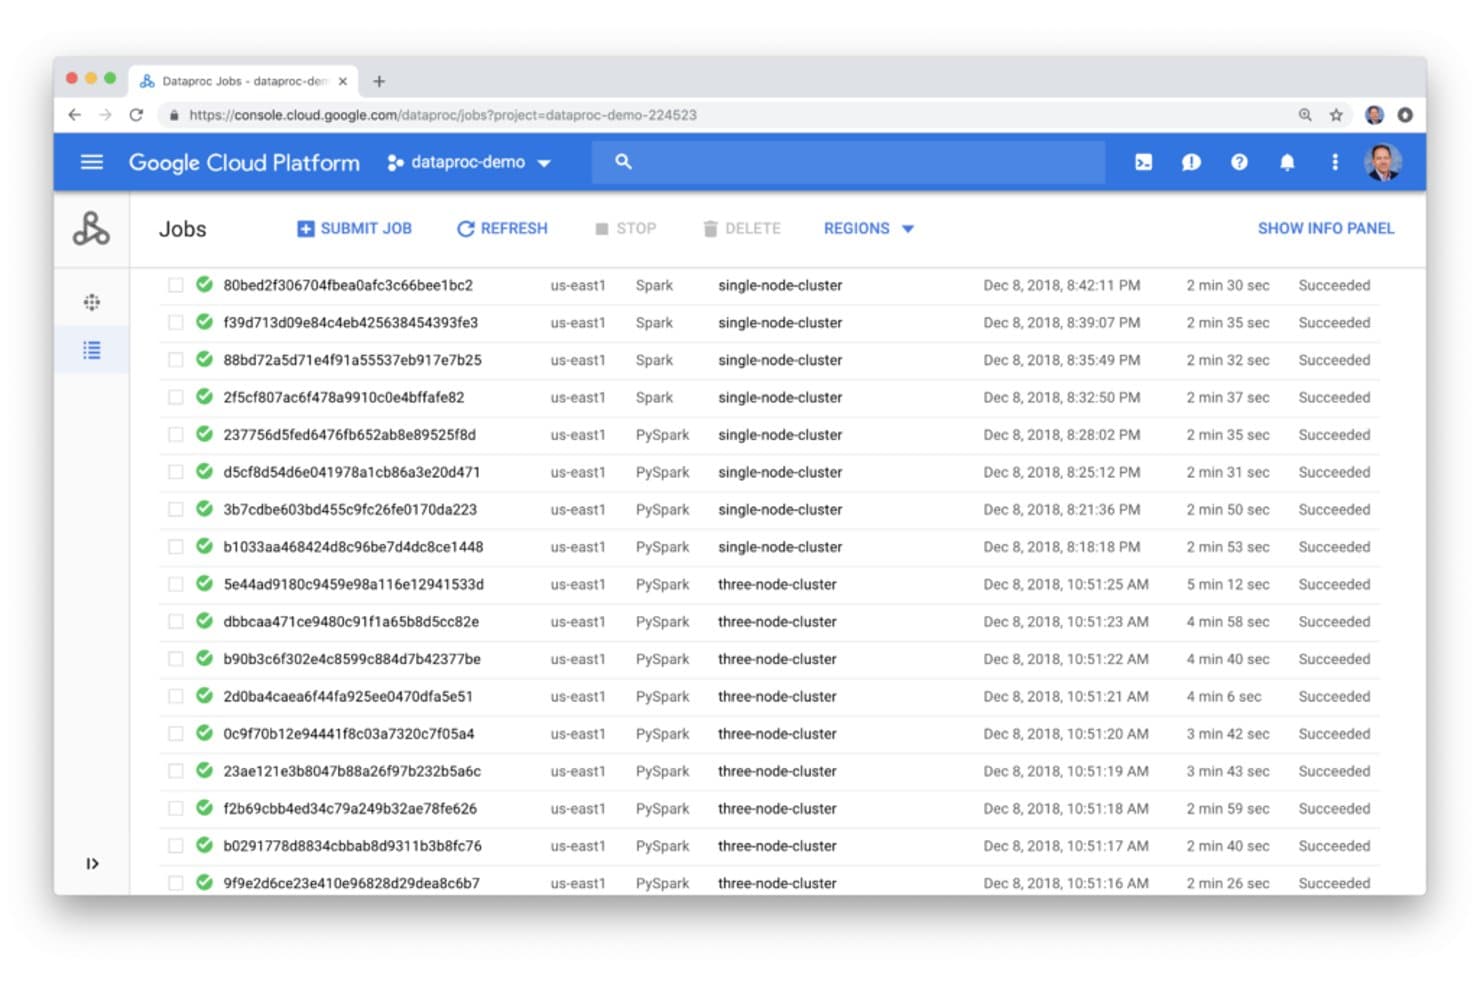This screenshot has width=1480, height=987.
Task: Click the Dataproc product logo icon
Action: (x=91, y=229)
